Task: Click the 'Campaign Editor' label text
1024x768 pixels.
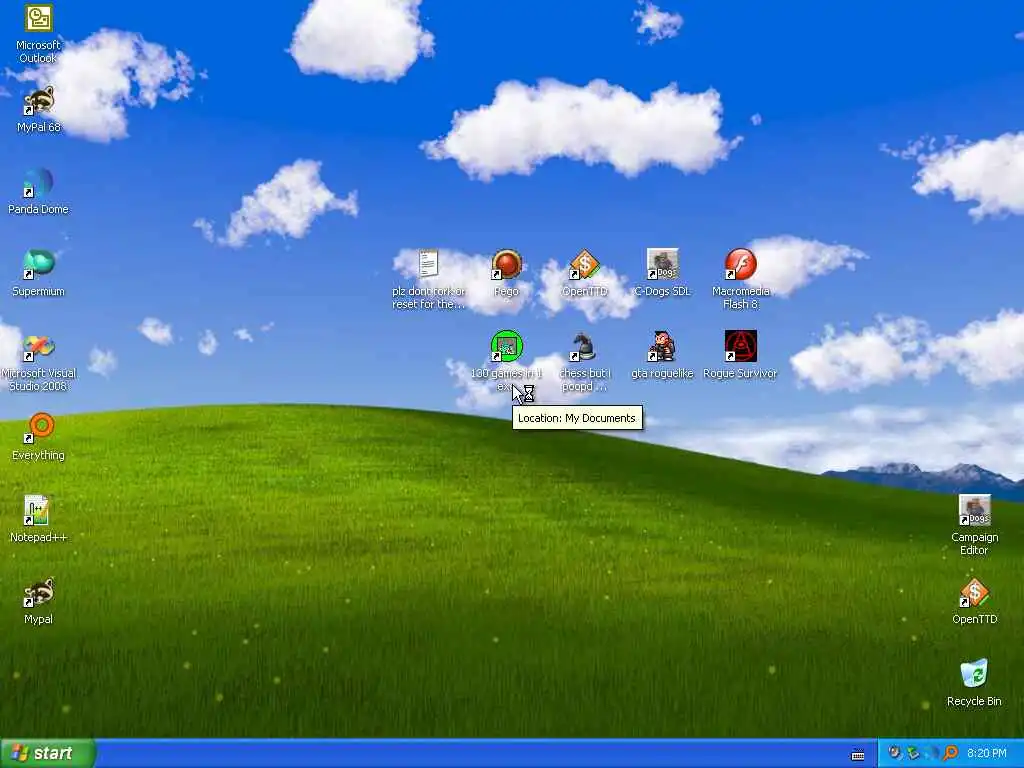Action: point(974,544)
